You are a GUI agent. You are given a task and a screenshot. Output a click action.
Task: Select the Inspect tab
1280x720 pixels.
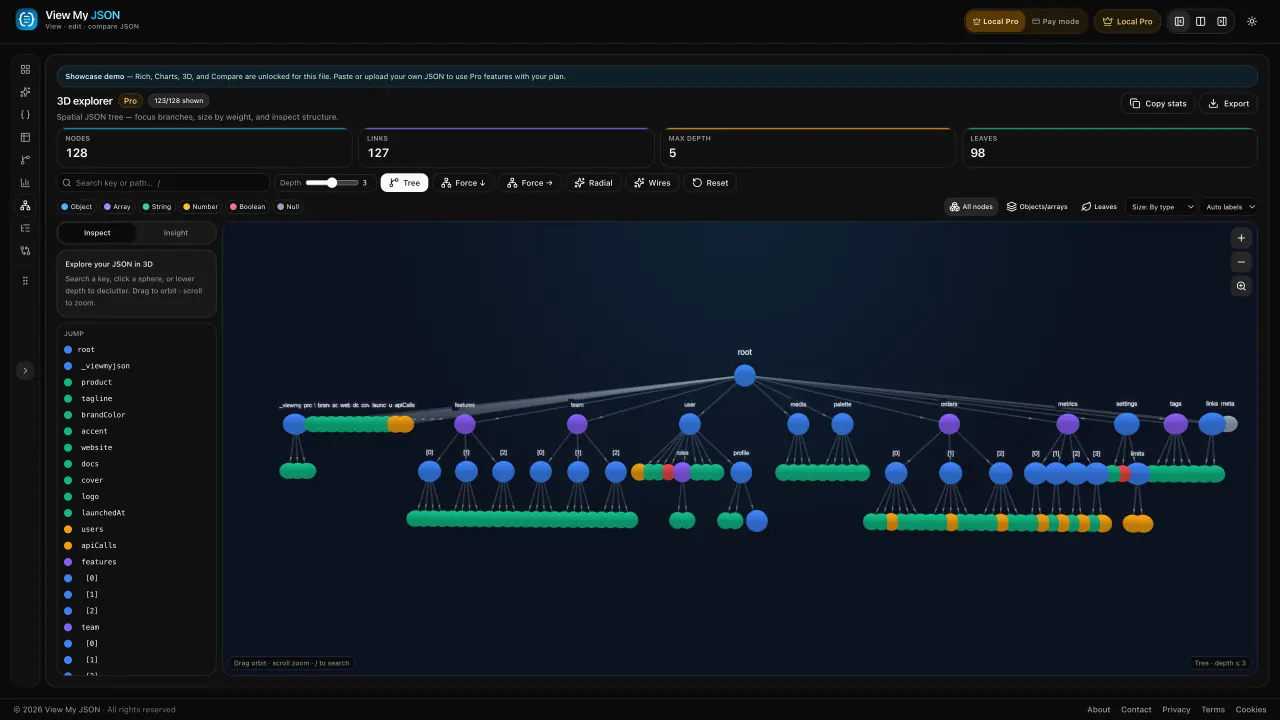click(x=98, y=233)
